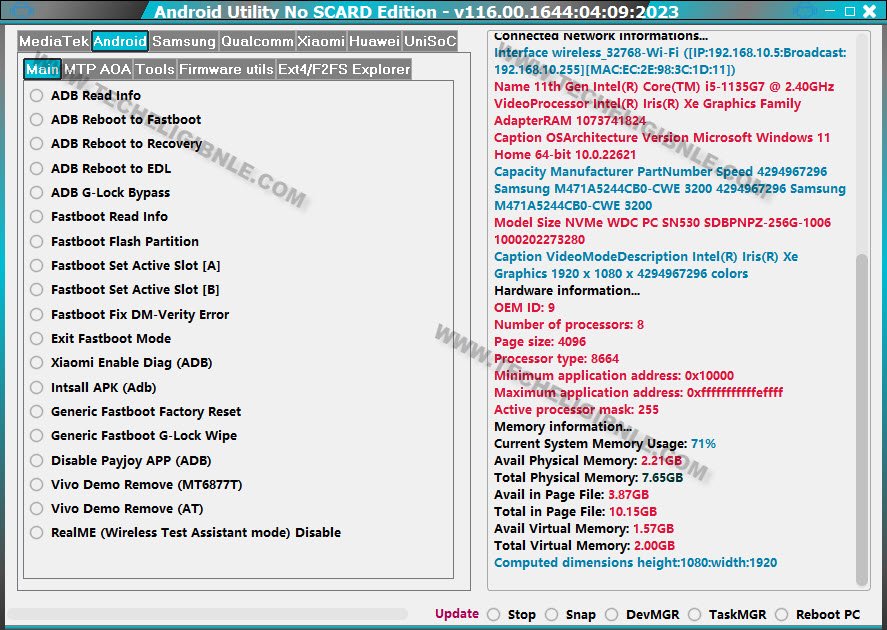The image size is (887, 630).
Task: Enable ADB G-Lock Bypass option
Action: coord(37,193)
